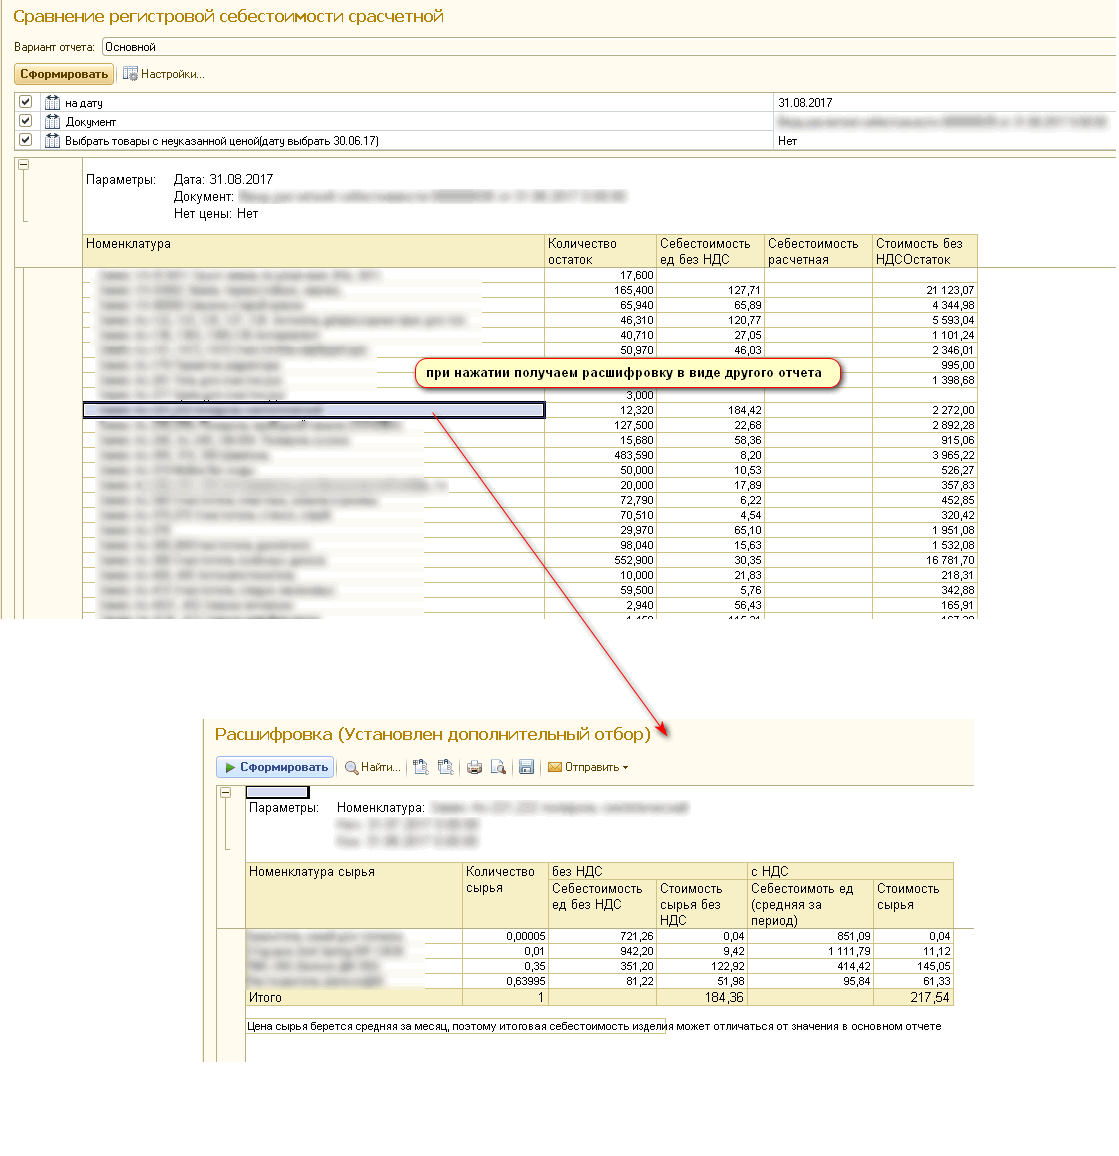Viewport: 1119px width, 1156px height.
Task: Click the first expand-groups icon in Расшифровка toolbar
Action: coord(421,768)
